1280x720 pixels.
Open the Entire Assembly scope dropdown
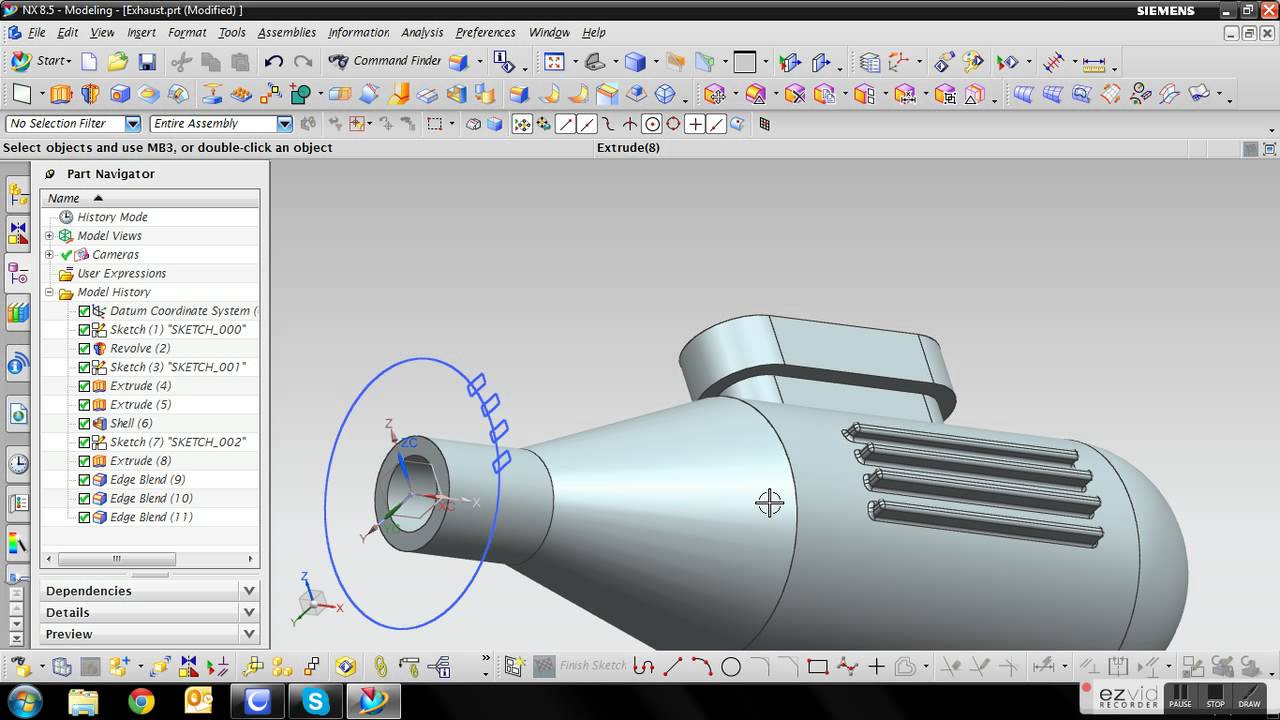(284, 124)
